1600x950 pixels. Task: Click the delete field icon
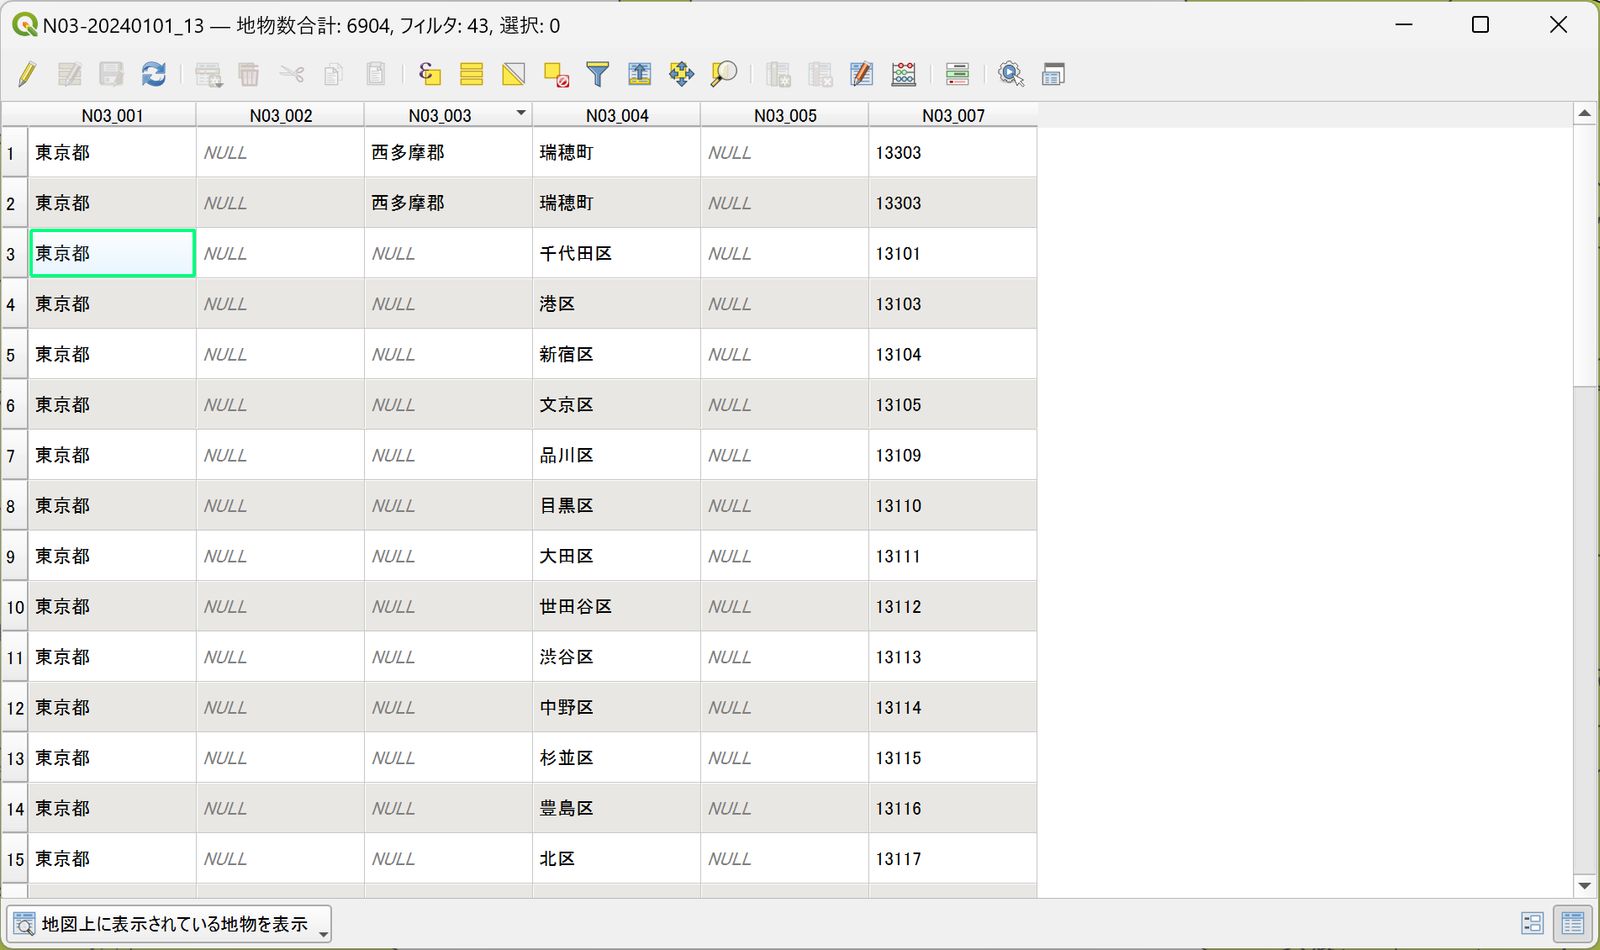[820, 74]
